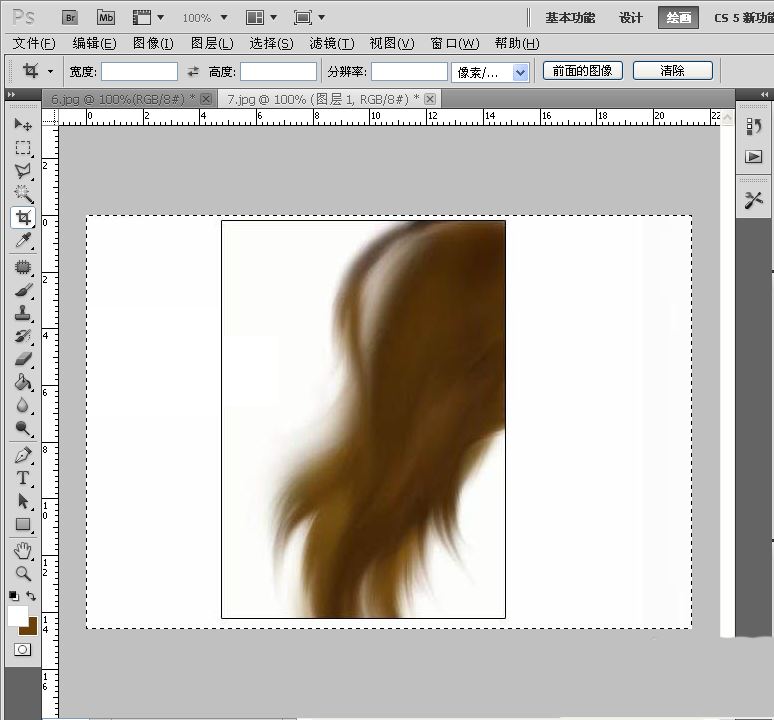Pick the Eyedropper tool
This screenshot has height=720, width=774.
(x=23, y=241)
